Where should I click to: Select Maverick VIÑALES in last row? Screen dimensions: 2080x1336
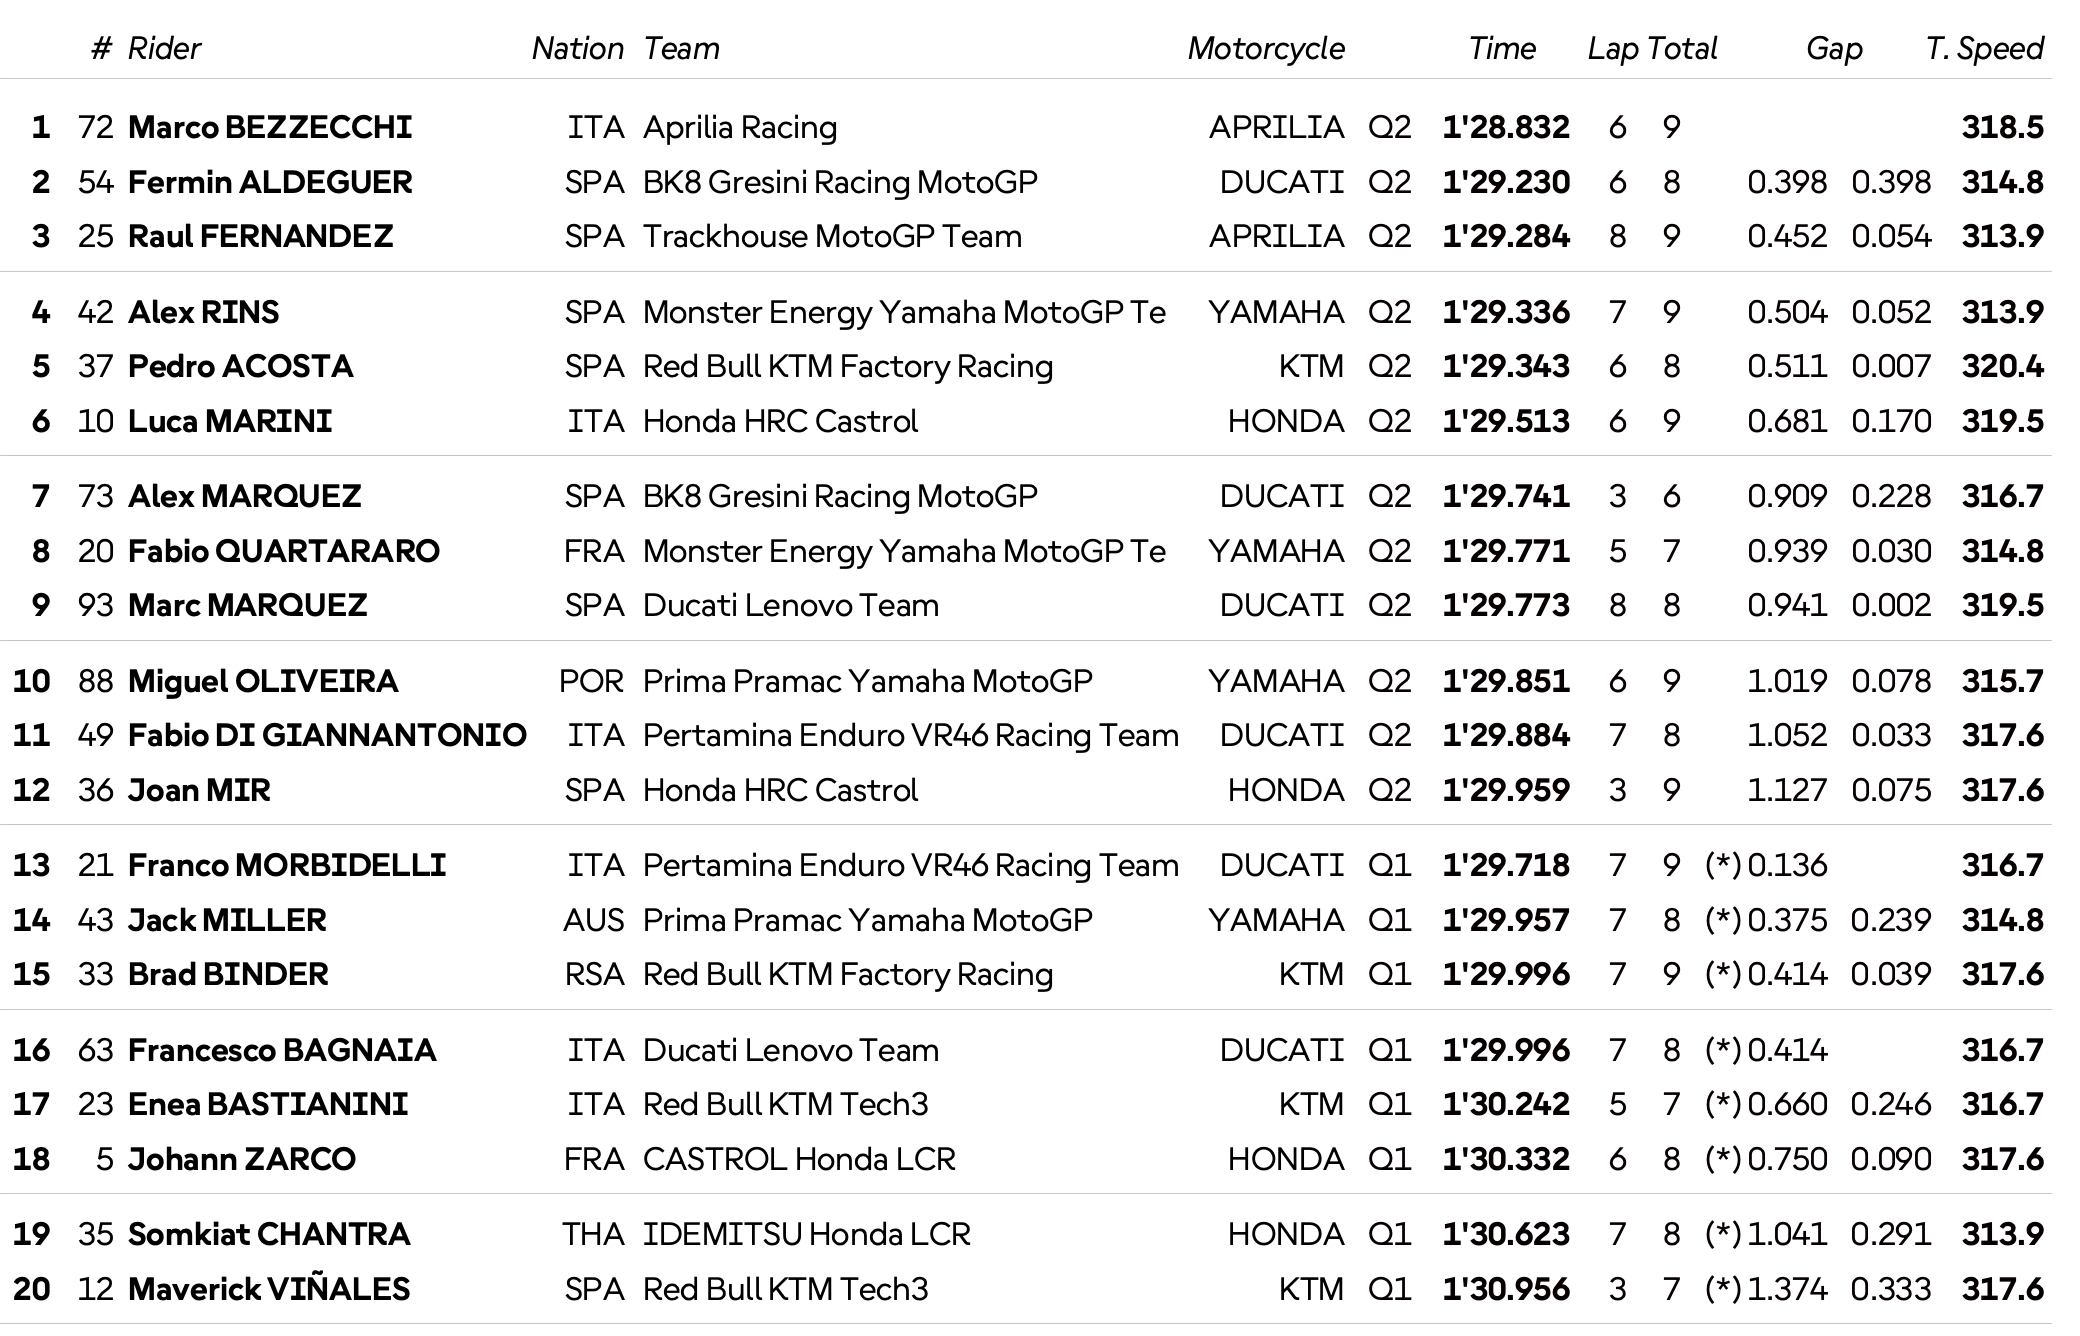tap(269, 1289)
